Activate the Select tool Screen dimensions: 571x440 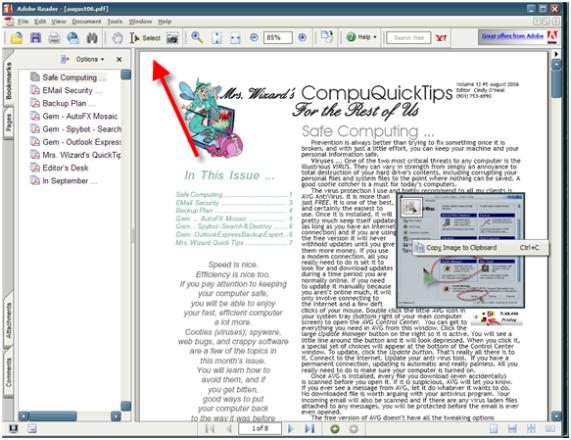click(145, 38)
